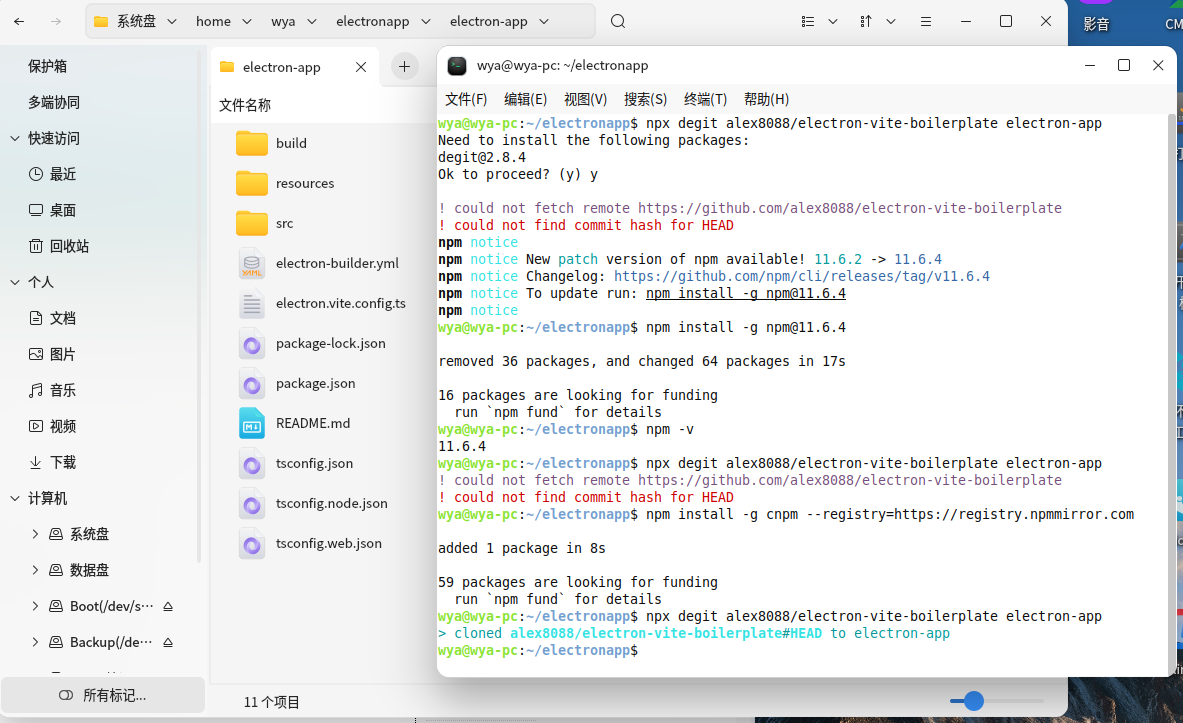Open the build folder
The image size is (1183, 723).
pyautogui.click(x=252, y=143)
